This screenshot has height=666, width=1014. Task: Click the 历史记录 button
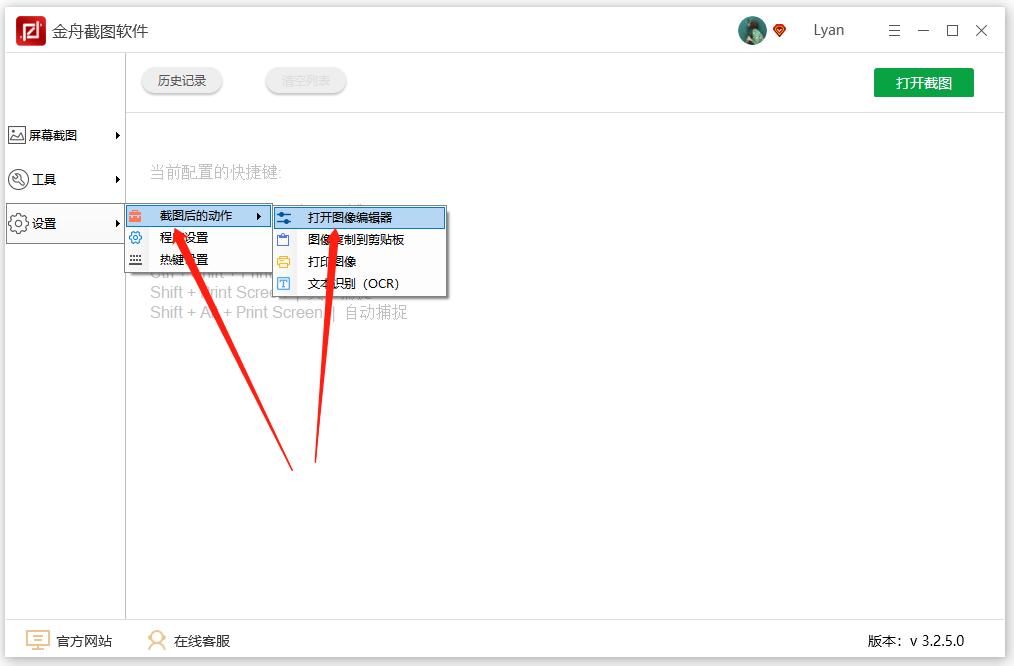(x=181, y=81)
